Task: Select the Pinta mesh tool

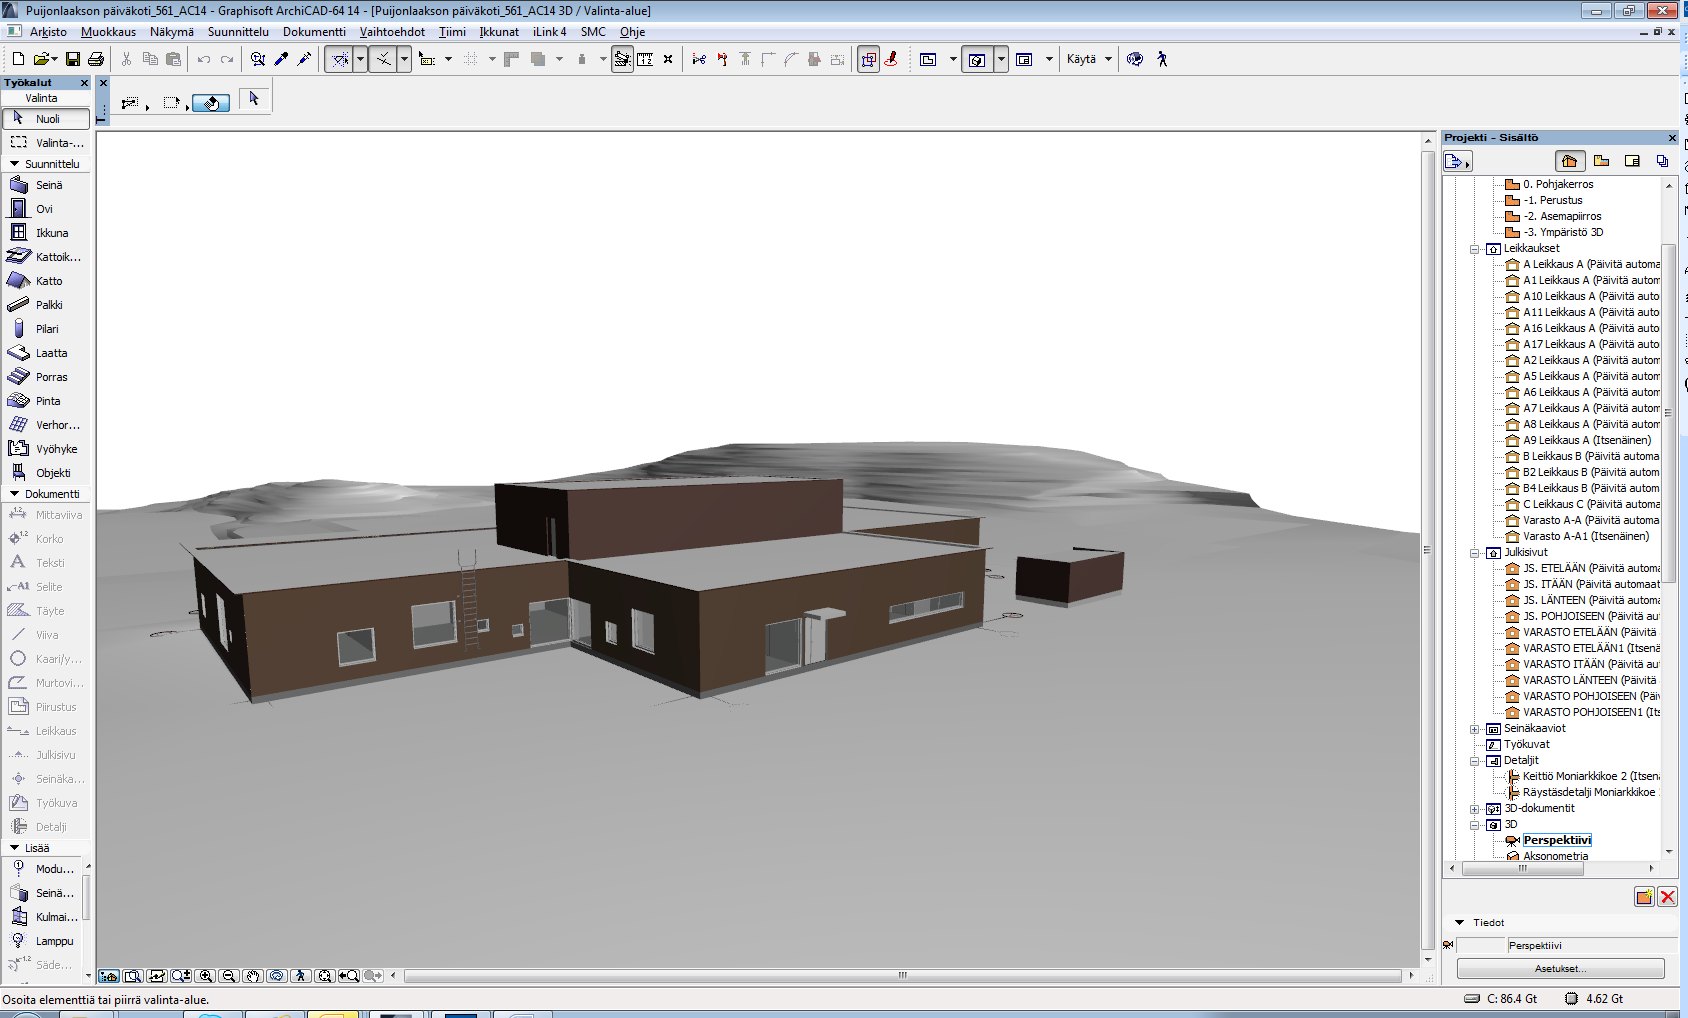Action: point(45,401)
